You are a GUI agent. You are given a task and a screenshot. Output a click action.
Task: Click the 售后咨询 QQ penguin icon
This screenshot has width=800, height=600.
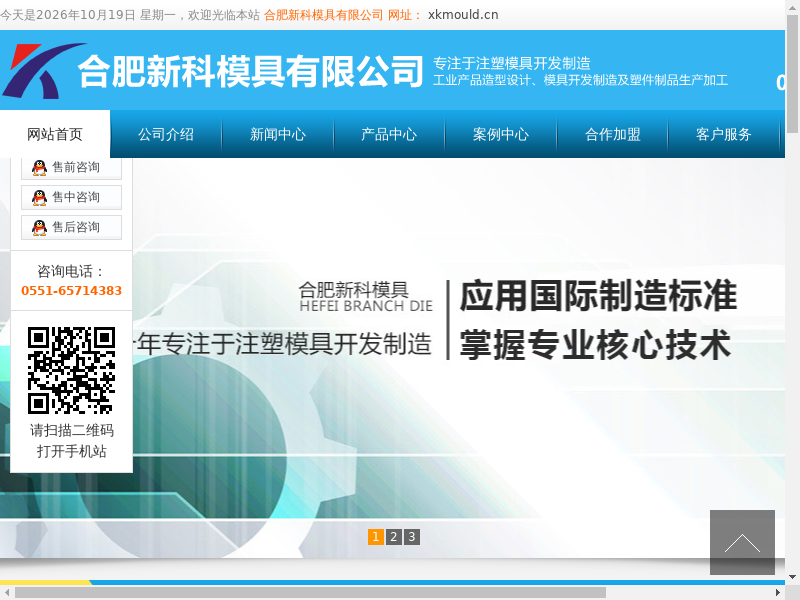(39, 228)
